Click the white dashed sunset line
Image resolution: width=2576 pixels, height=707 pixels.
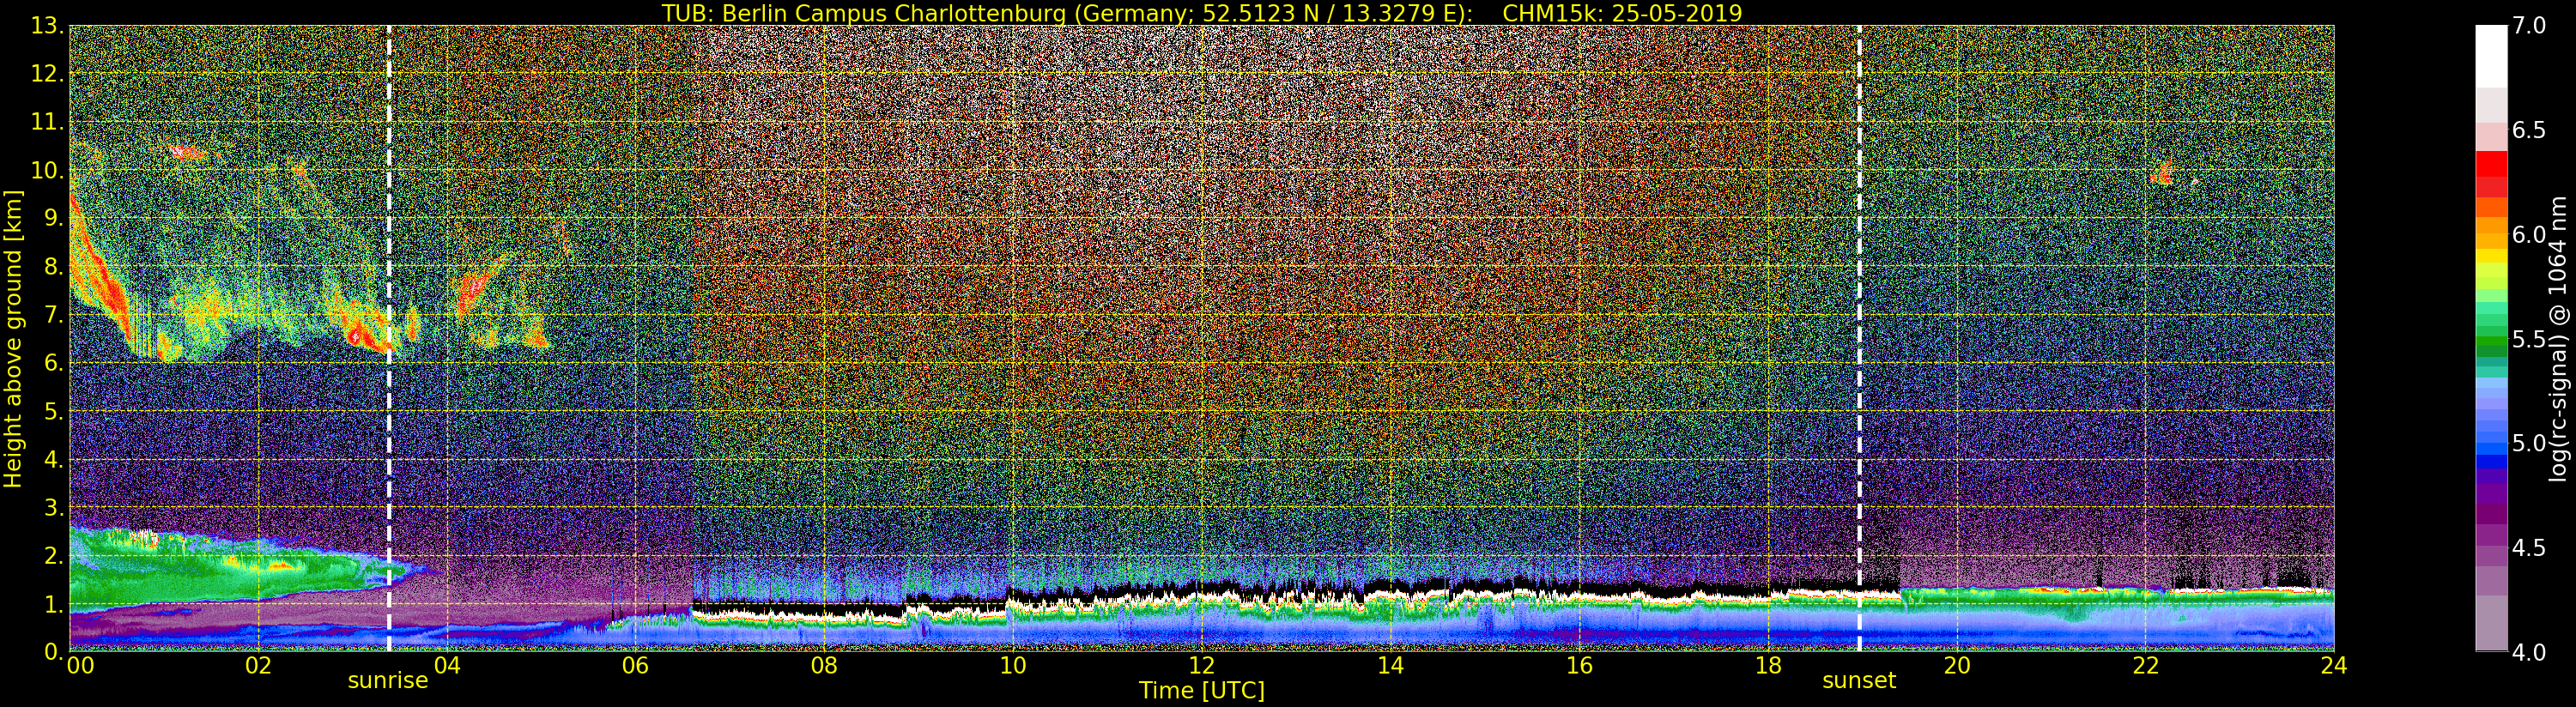(x=1859, y=338)
